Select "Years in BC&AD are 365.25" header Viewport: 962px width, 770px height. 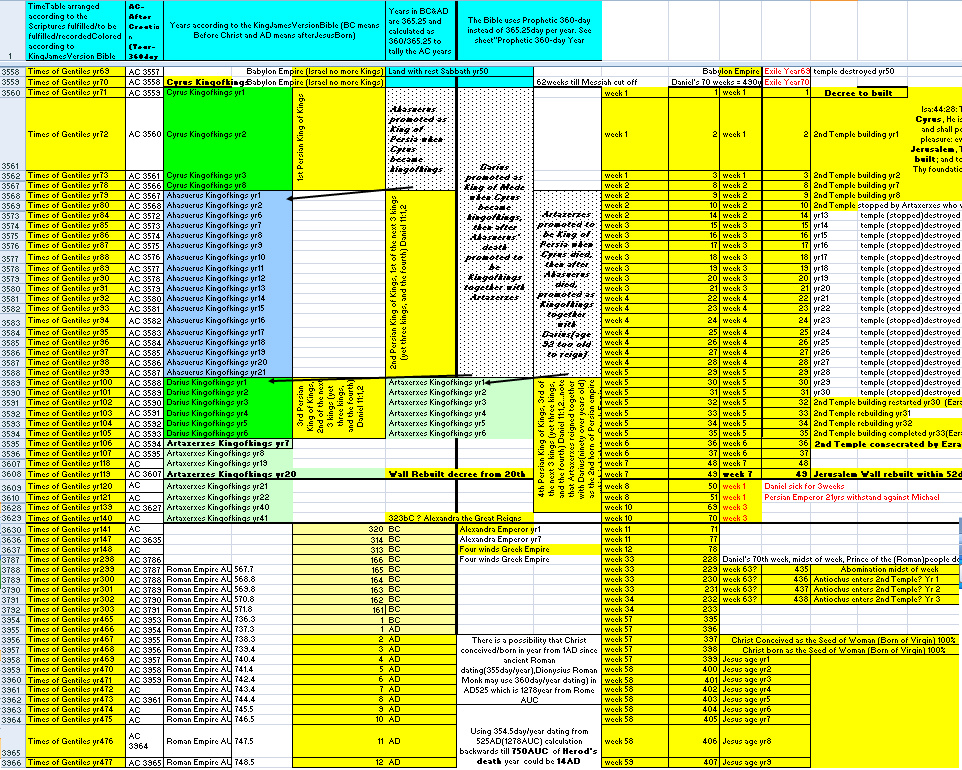coord(421,31)
